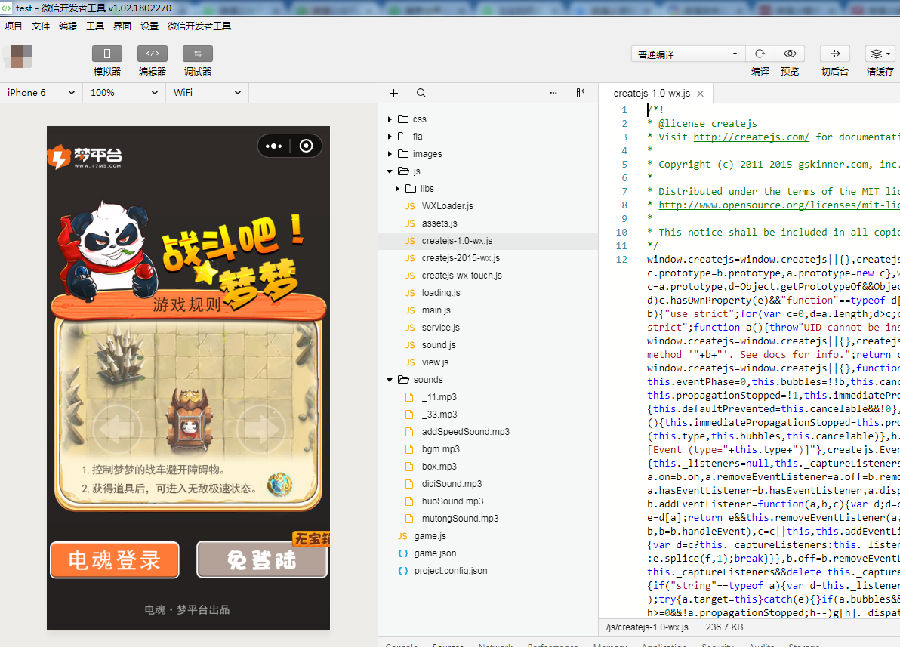This screenshot has width=900, height=647.
Task: Open the 文件 menu
Action: [40, 26]
